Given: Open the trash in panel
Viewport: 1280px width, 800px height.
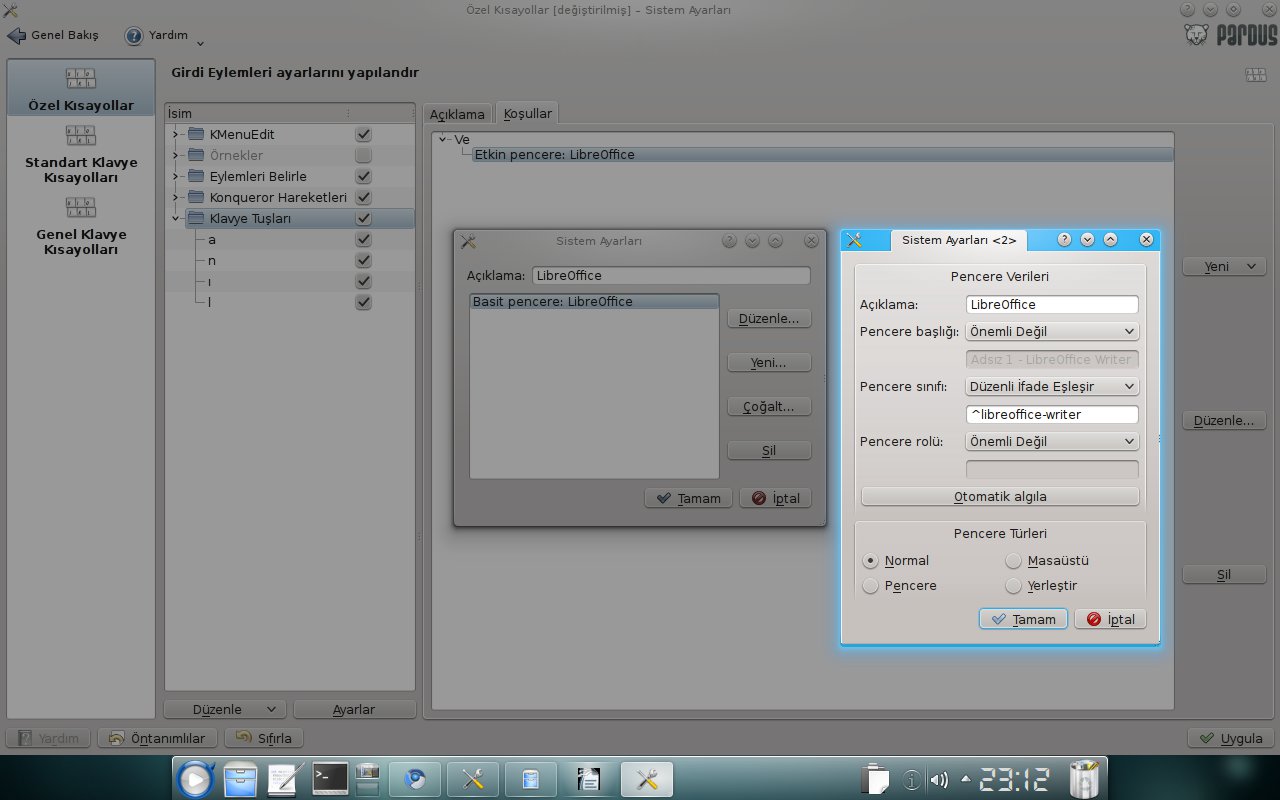Looking at the screenshot, I should pyautogui.click(x=1084, y=778).
